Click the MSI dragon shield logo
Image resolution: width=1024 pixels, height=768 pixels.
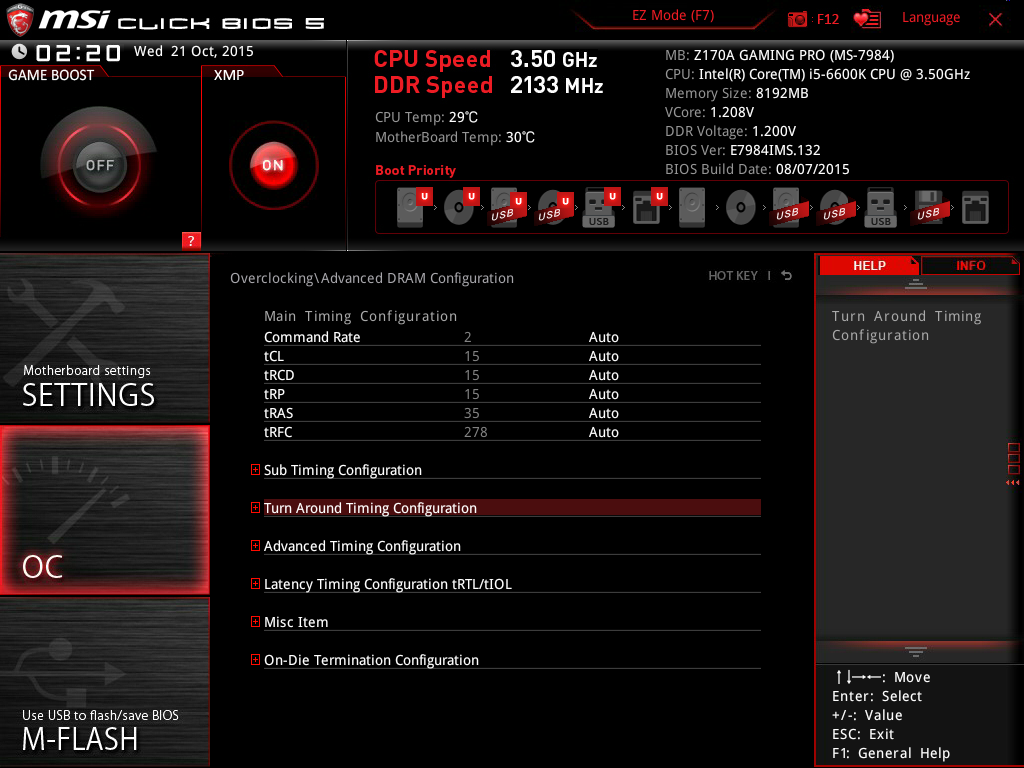pos(20,20)
